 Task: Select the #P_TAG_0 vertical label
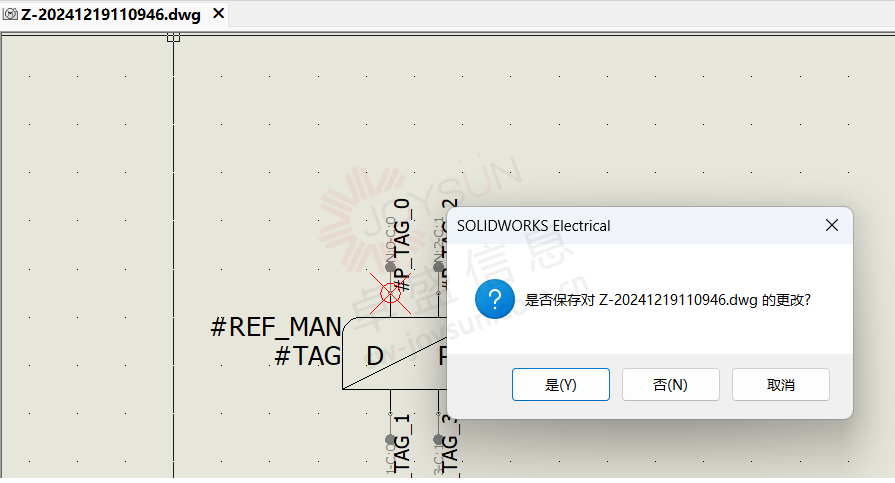click(402, 245)
